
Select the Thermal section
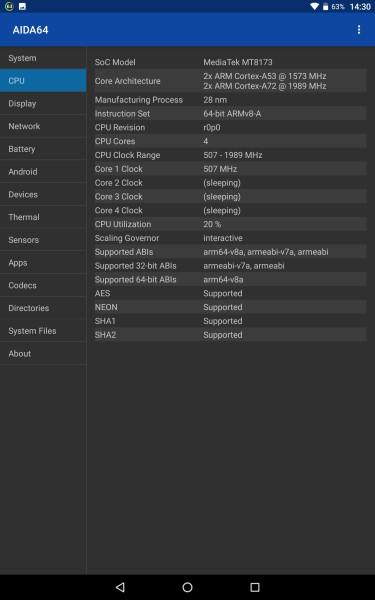(x=43, y=217)
